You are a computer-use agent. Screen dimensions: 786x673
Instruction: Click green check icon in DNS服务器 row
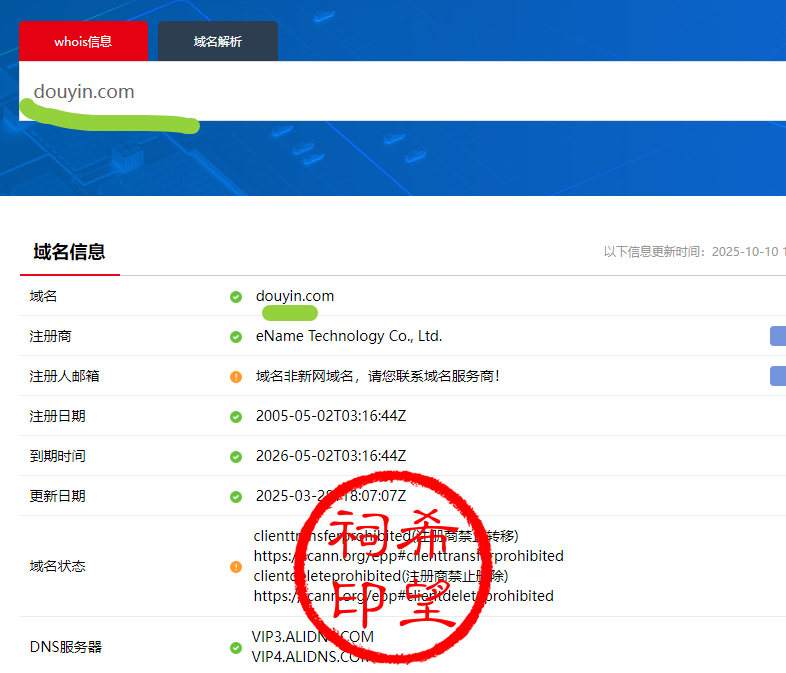(236, 647)
